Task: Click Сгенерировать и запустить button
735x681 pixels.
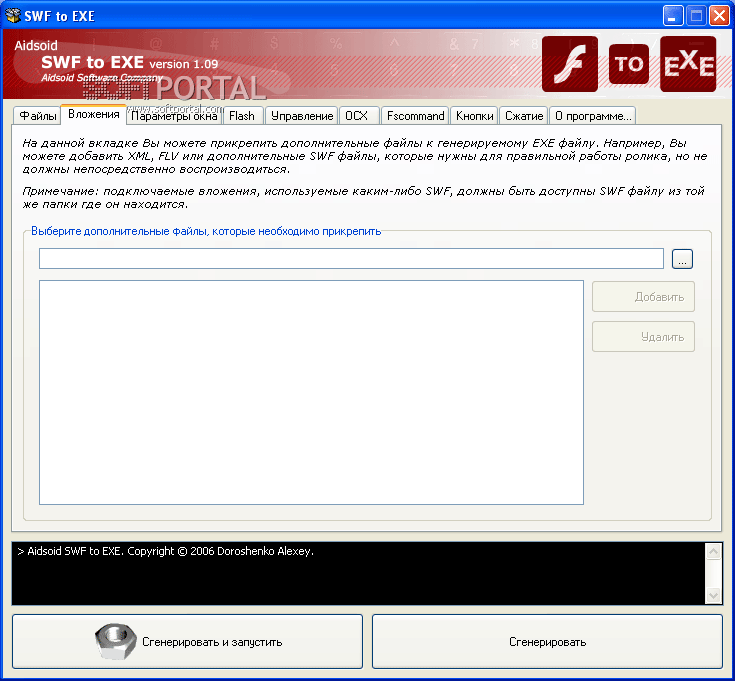Action: point(188,642)
